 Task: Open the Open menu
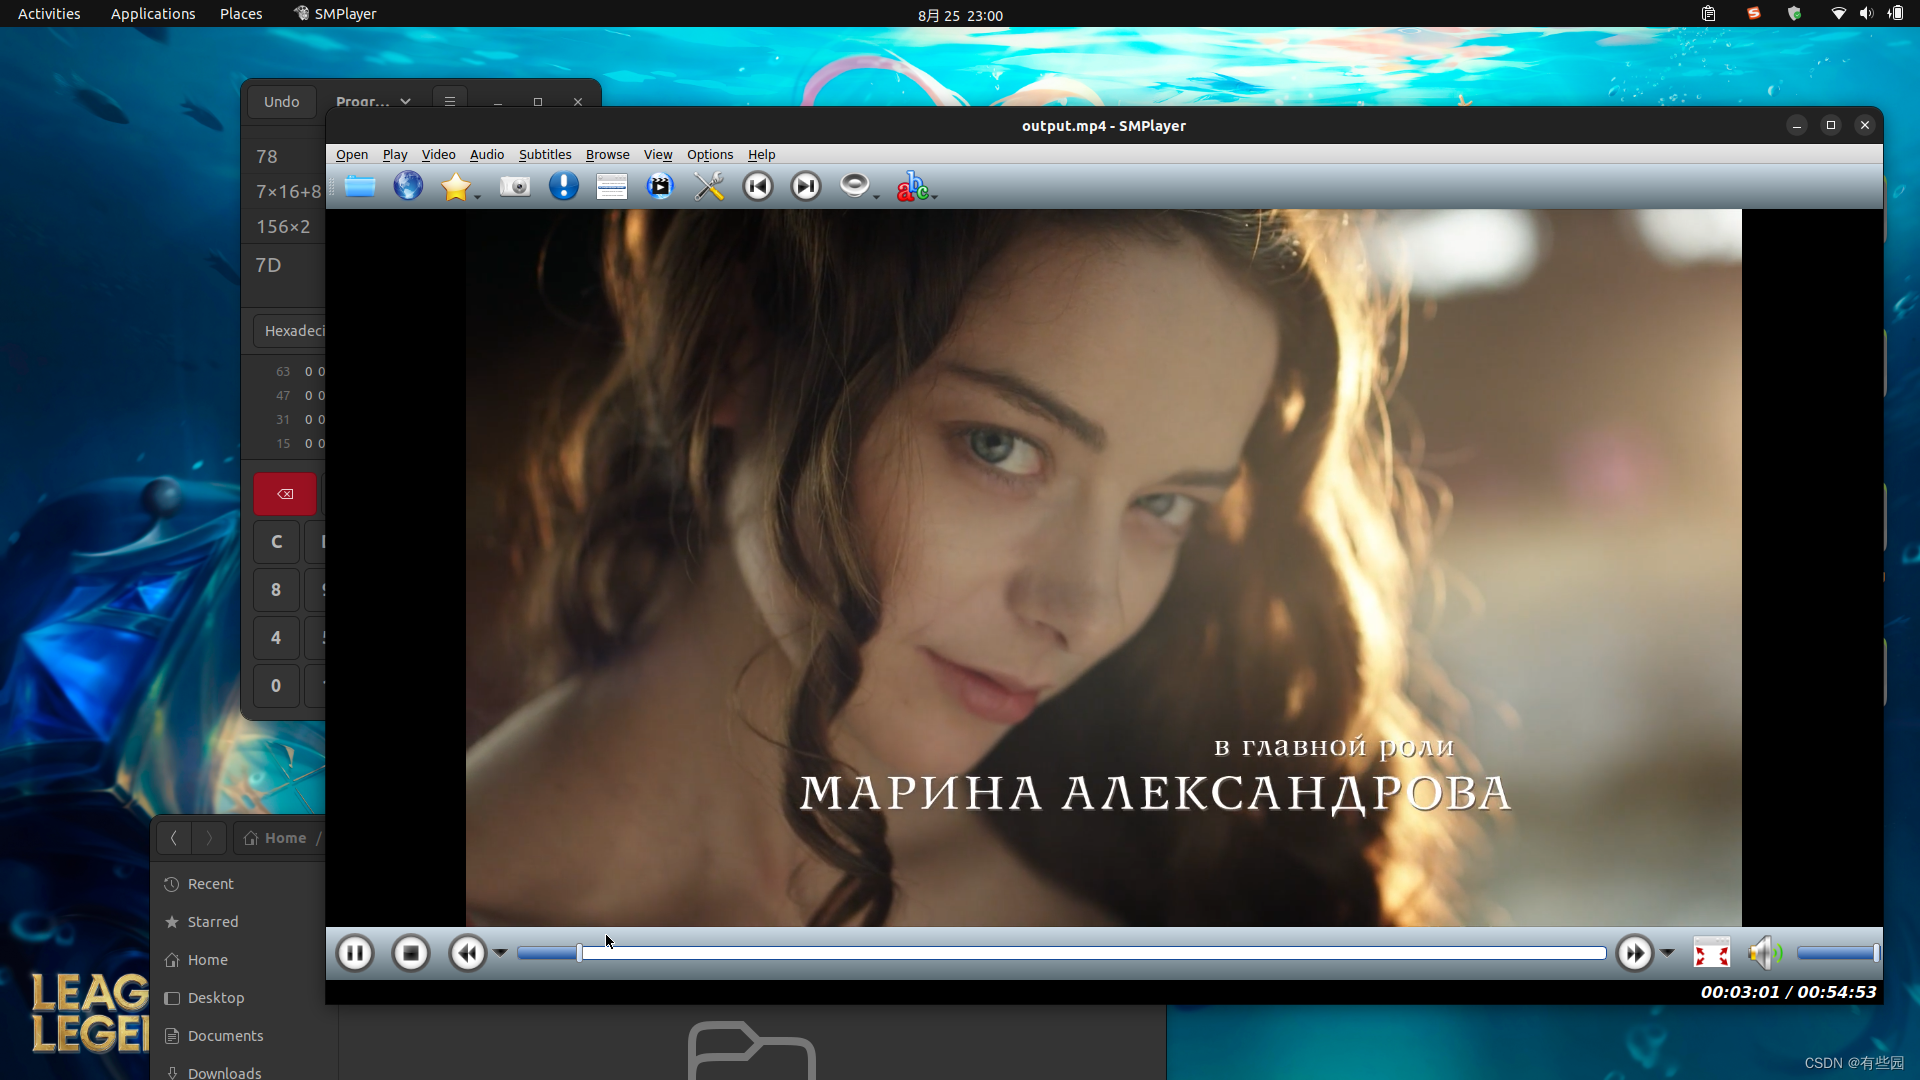(352, 154)
